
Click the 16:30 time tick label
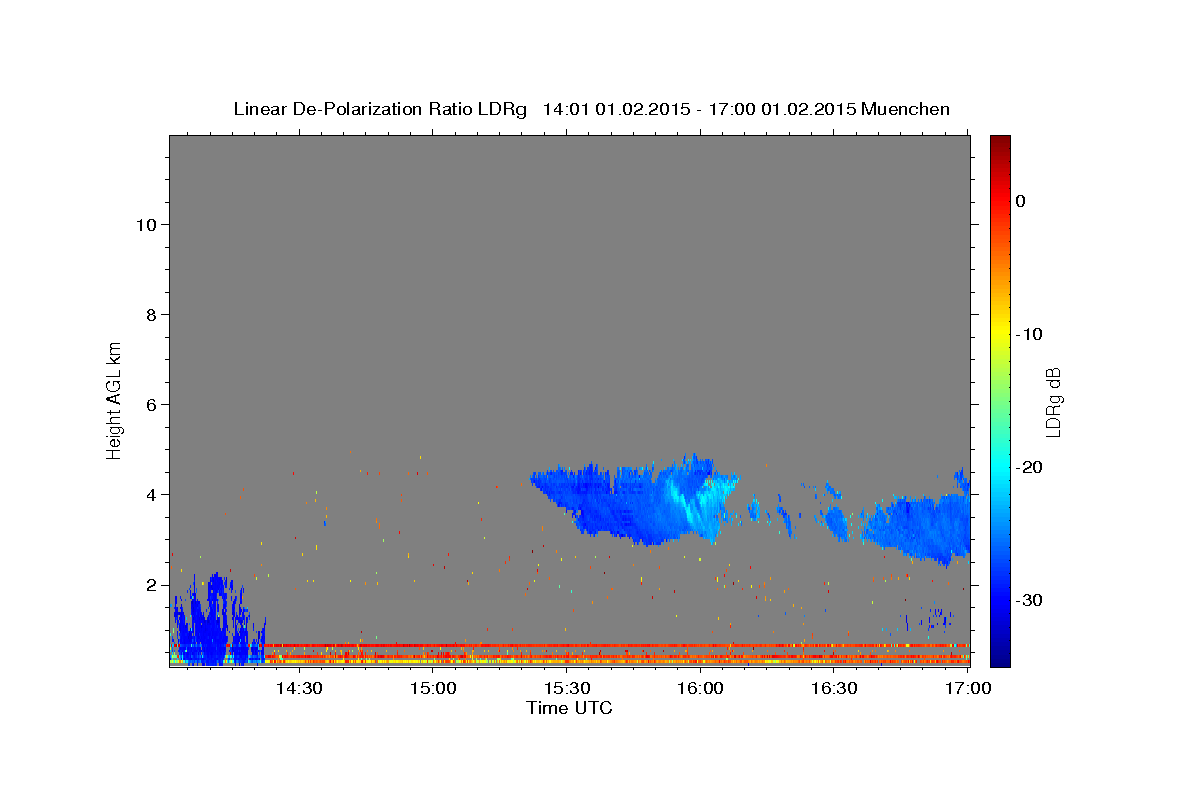(835, 689)
